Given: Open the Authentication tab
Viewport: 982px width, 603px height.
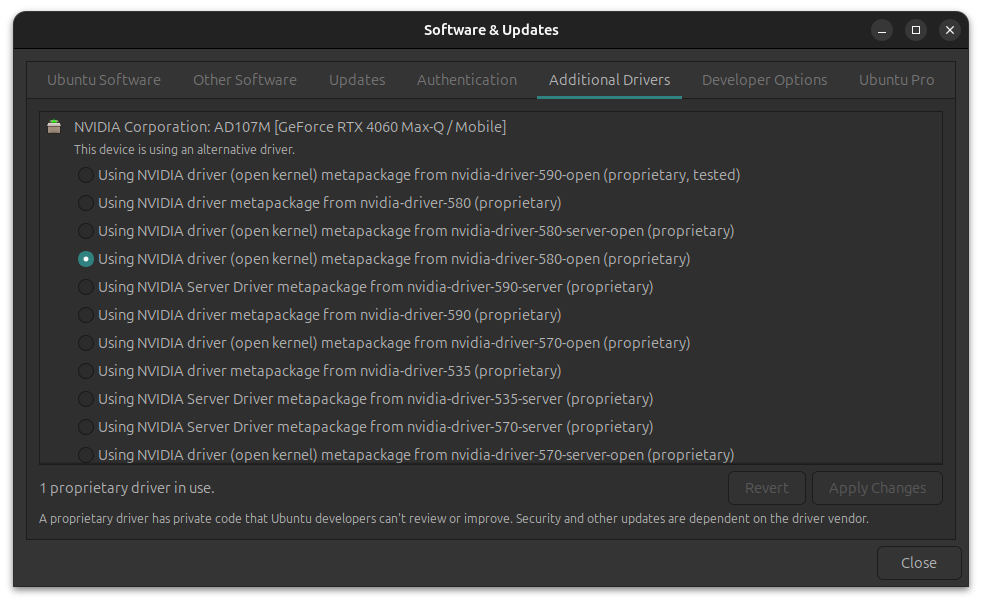Looking at the screenshot, I should [x=466, y=79].
